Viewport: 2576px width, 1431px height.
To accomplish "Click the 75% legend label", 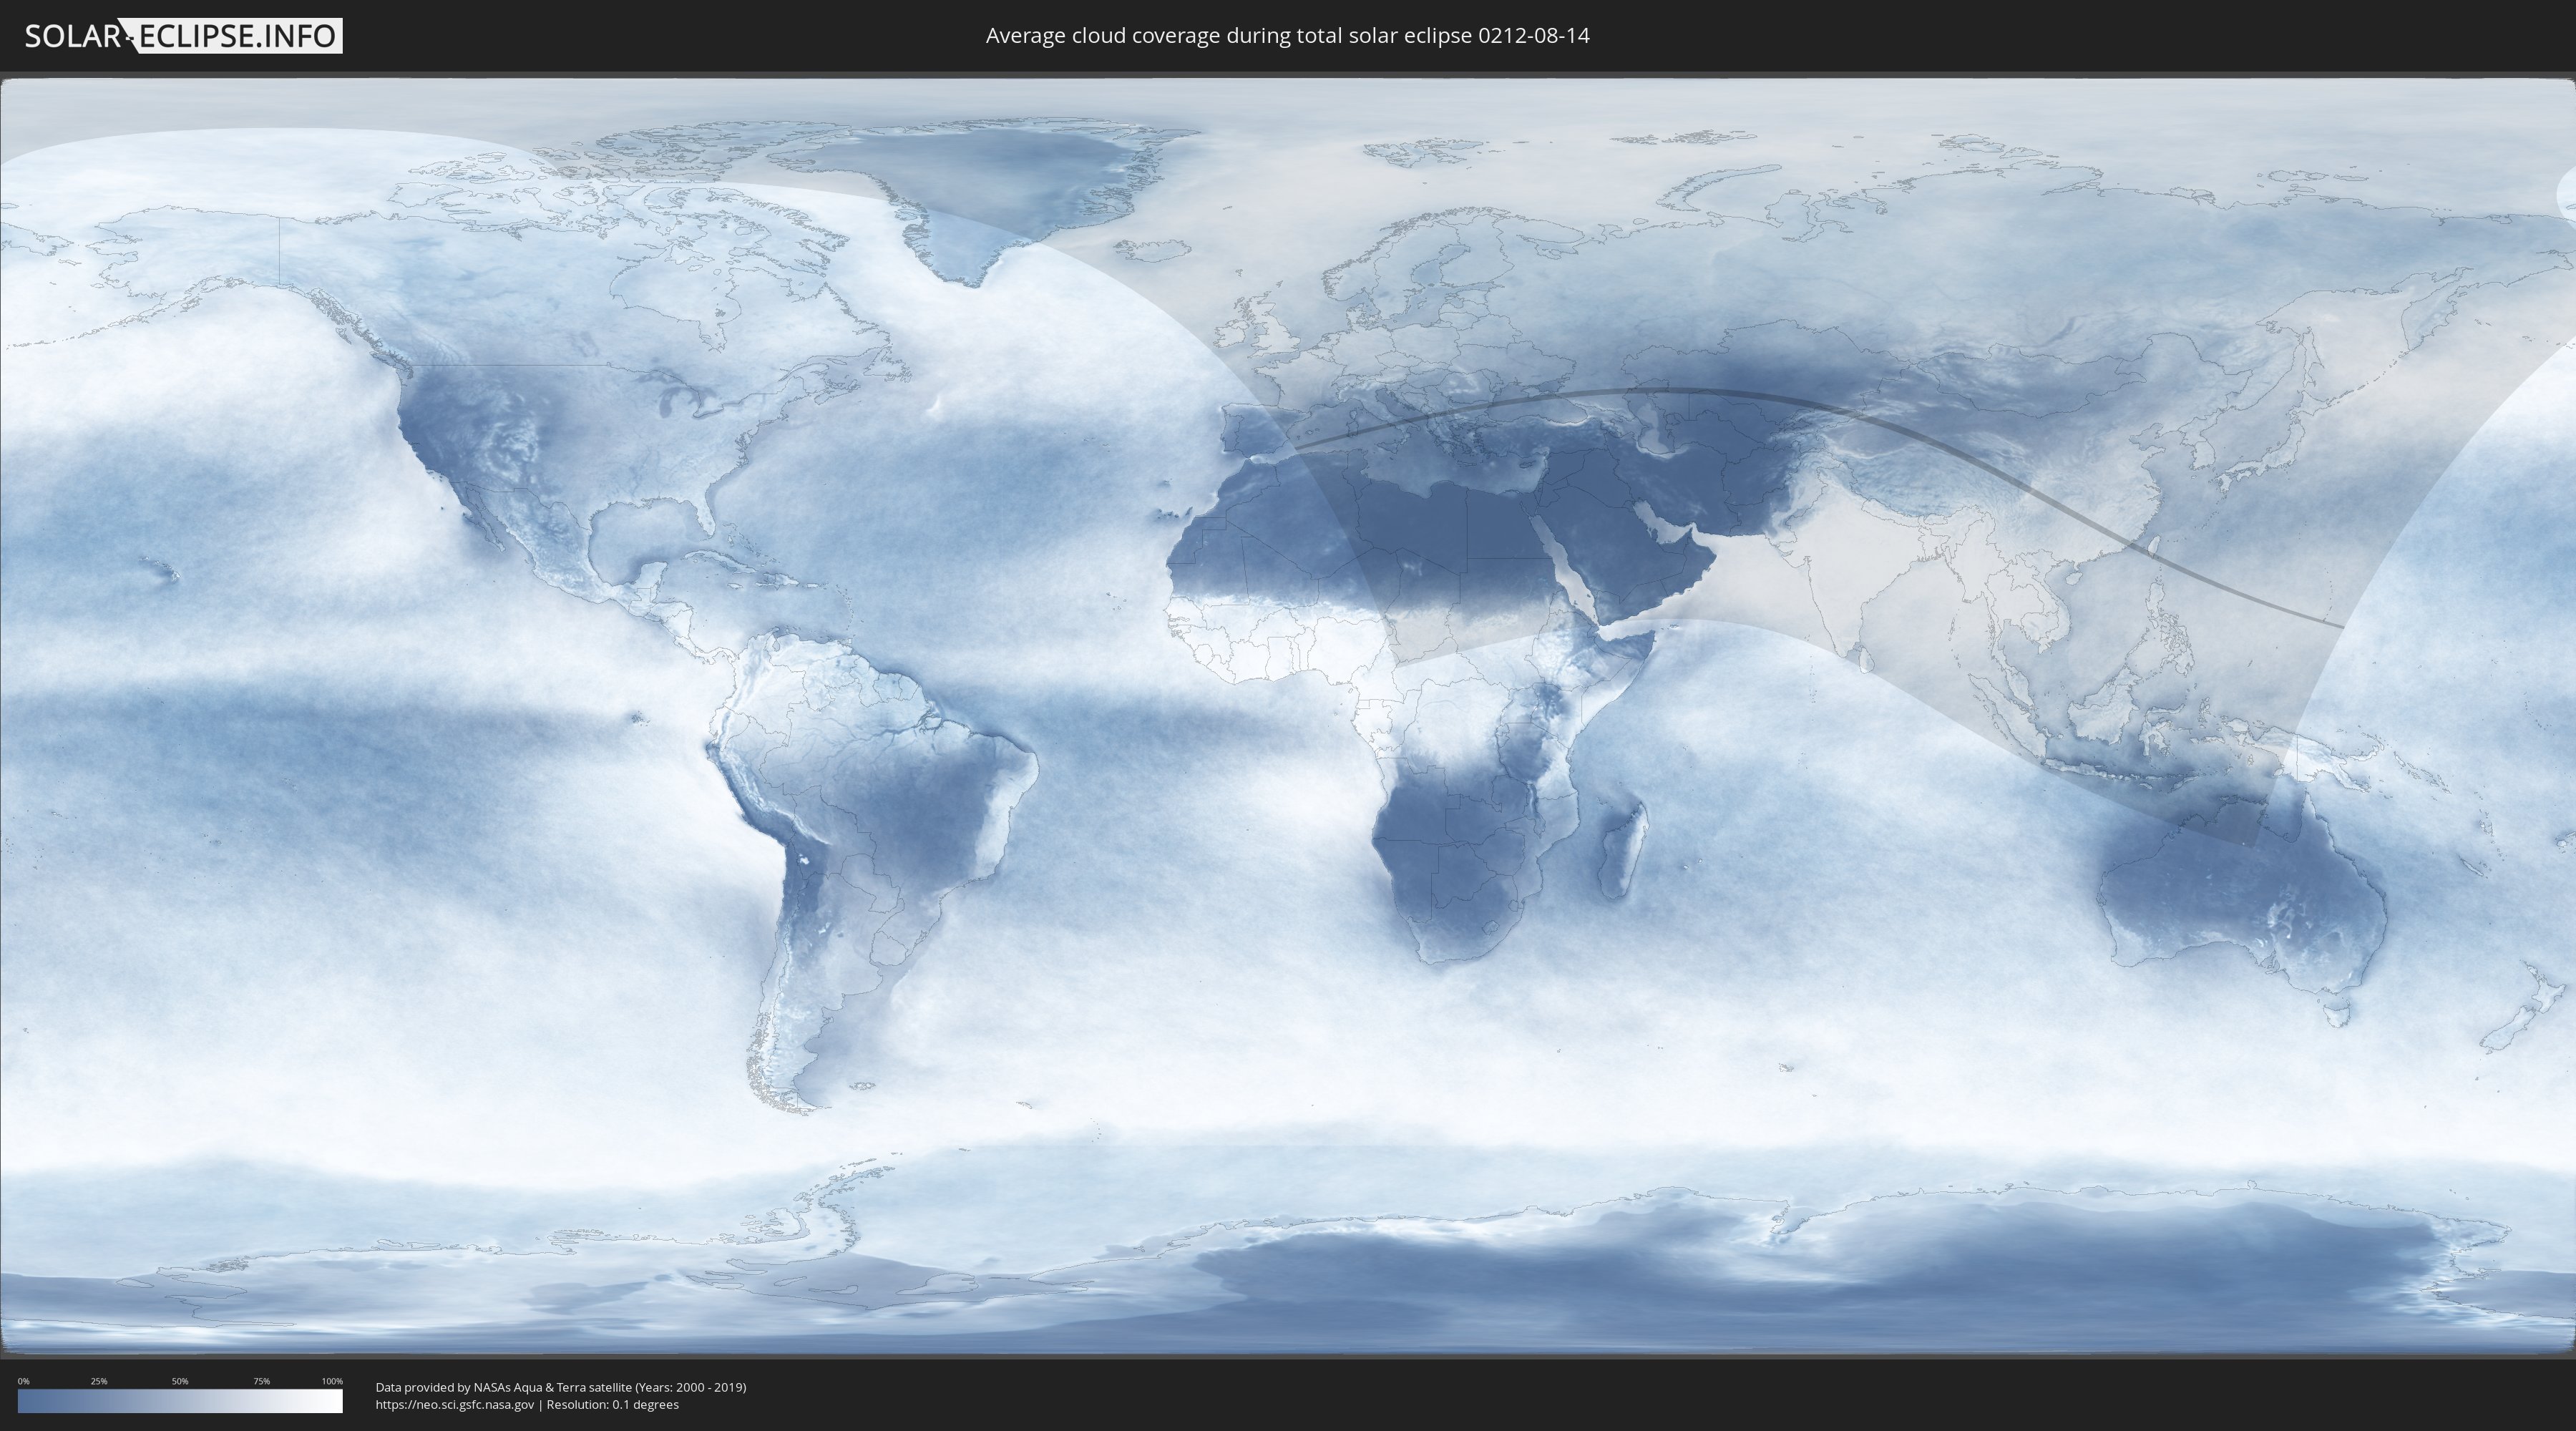I will (261, 1381).
